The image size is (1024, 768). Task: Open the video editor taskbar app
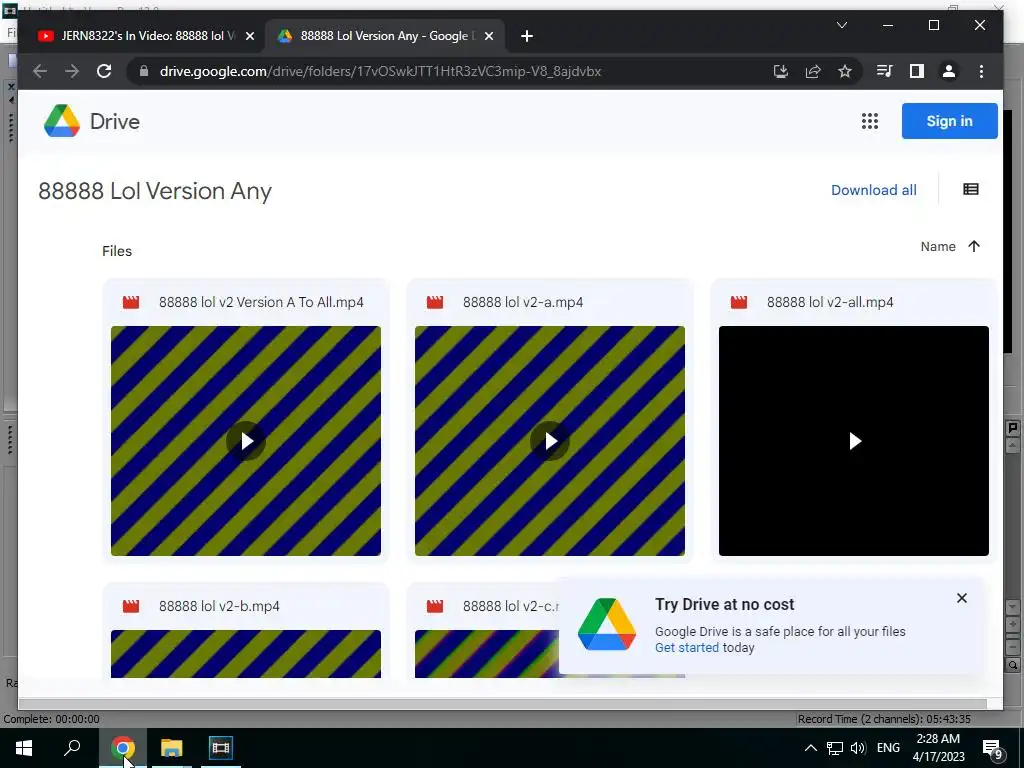pyautogui.click(x=221, y=748)
